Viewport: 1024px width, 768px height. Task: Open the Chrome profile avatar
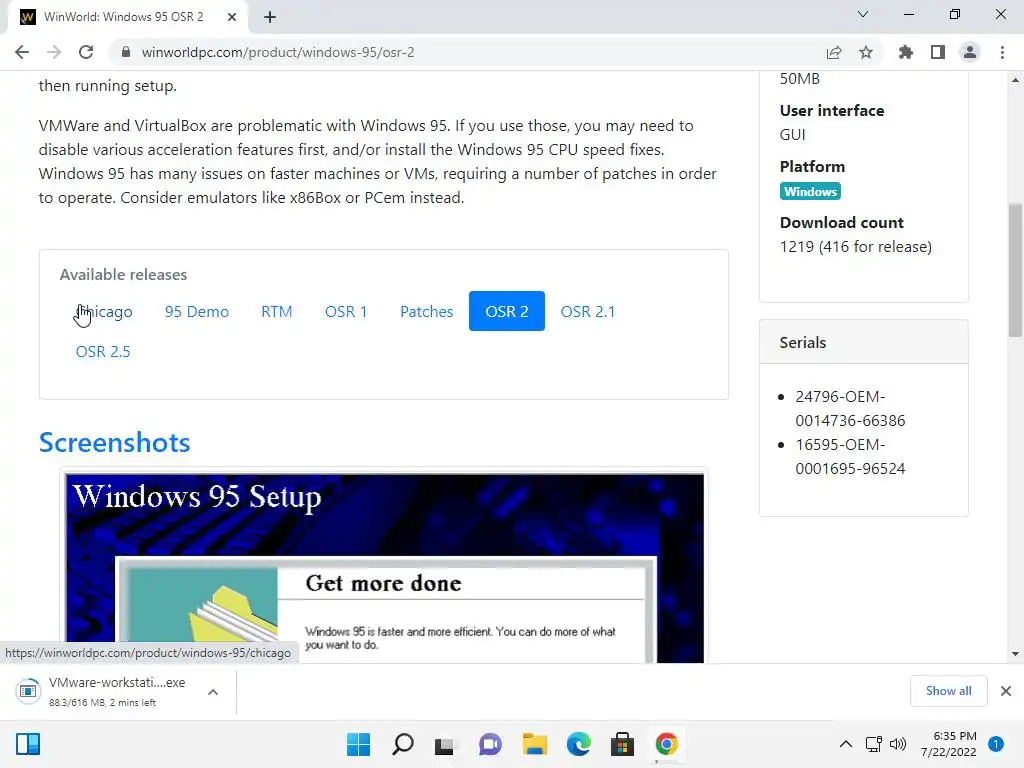click(970, 52)
